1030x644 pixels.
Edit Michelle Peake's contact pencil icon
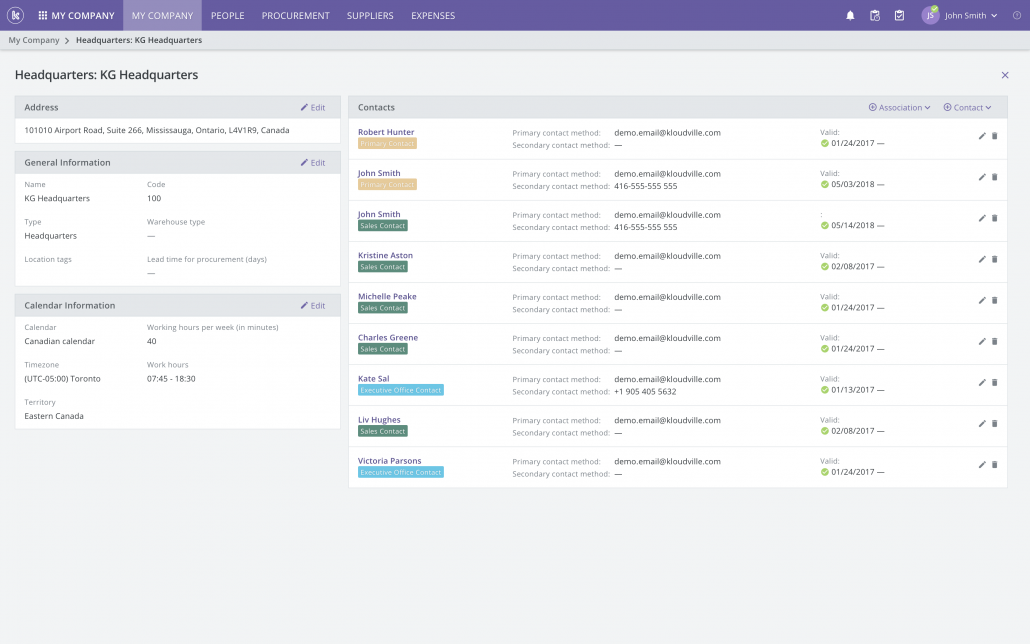pyautogui.click(x=982, y=300)
